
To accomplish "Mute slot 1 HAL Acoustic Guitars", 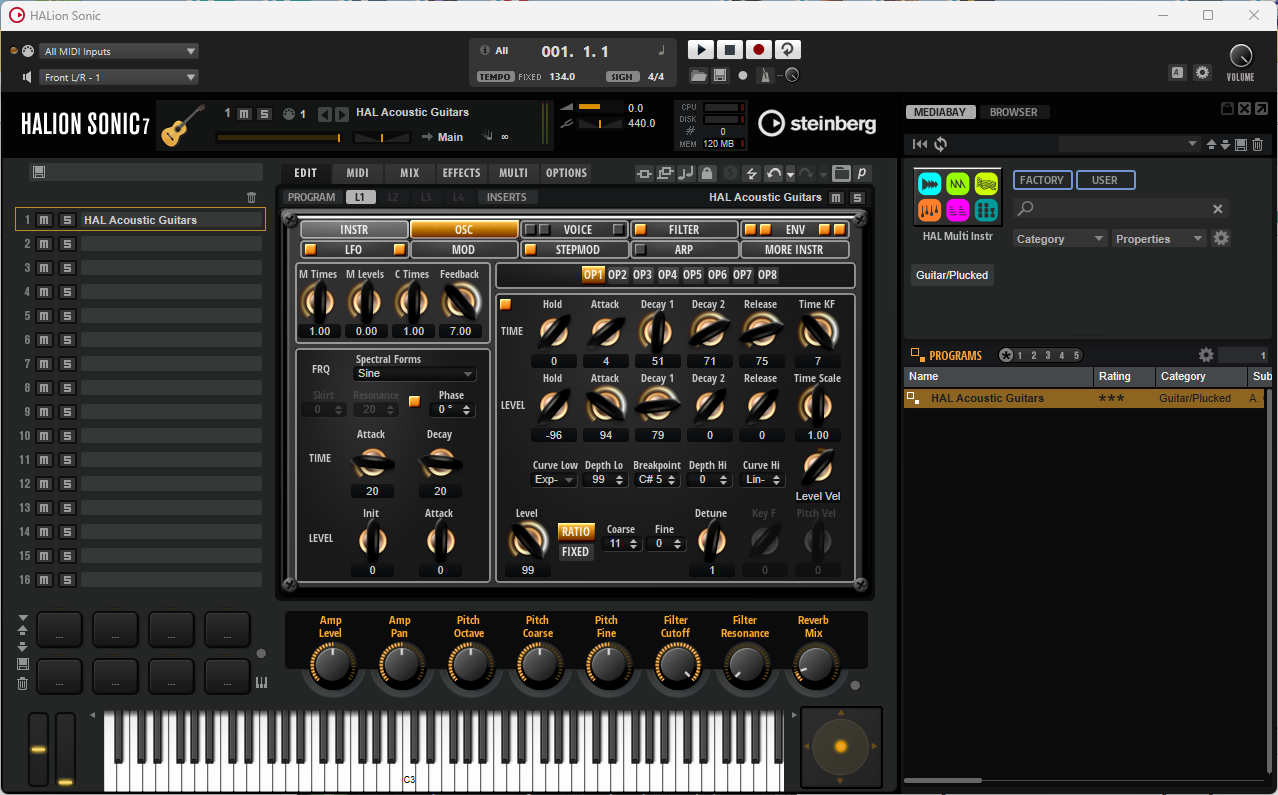I will 45,220.
